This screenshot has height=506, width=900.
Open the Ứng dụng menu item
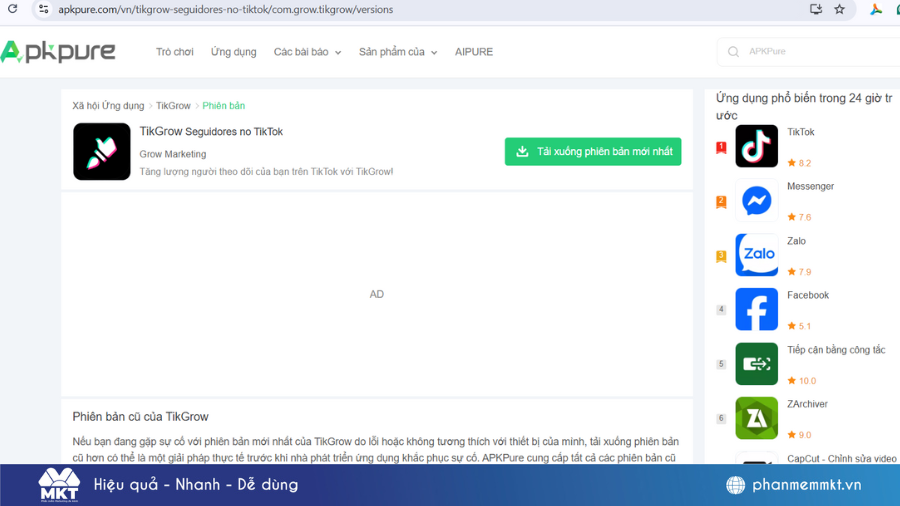(233, 52)
